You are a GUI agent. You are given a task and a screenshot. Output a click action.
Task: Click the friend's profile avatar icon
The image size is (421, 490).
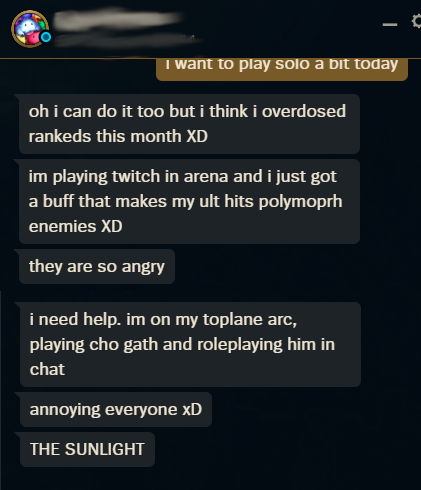point(30,29)
